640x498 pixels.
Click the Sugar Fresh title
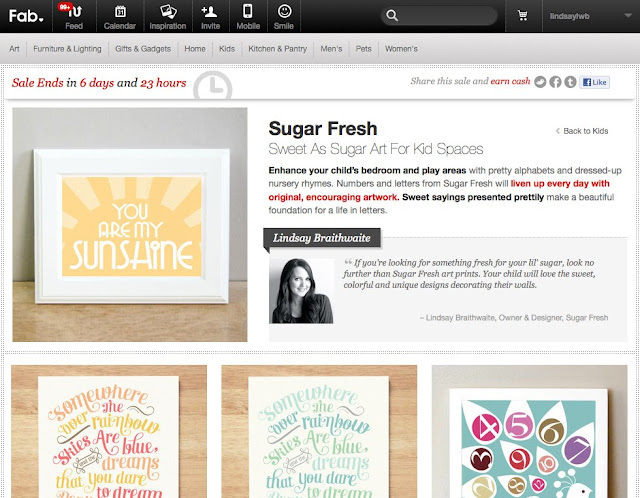point(322,129)
